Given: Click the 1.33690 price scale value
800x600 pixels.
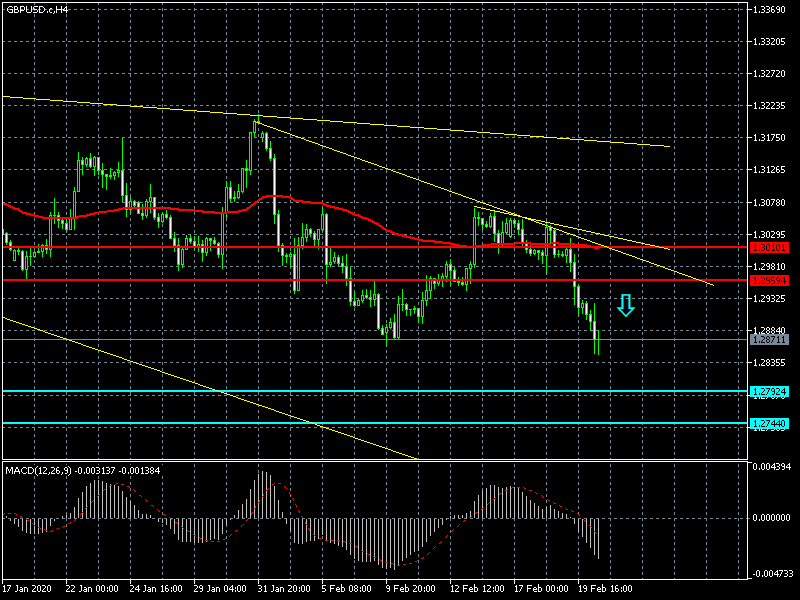Looking at the screenshot, I should pos(769,10).
